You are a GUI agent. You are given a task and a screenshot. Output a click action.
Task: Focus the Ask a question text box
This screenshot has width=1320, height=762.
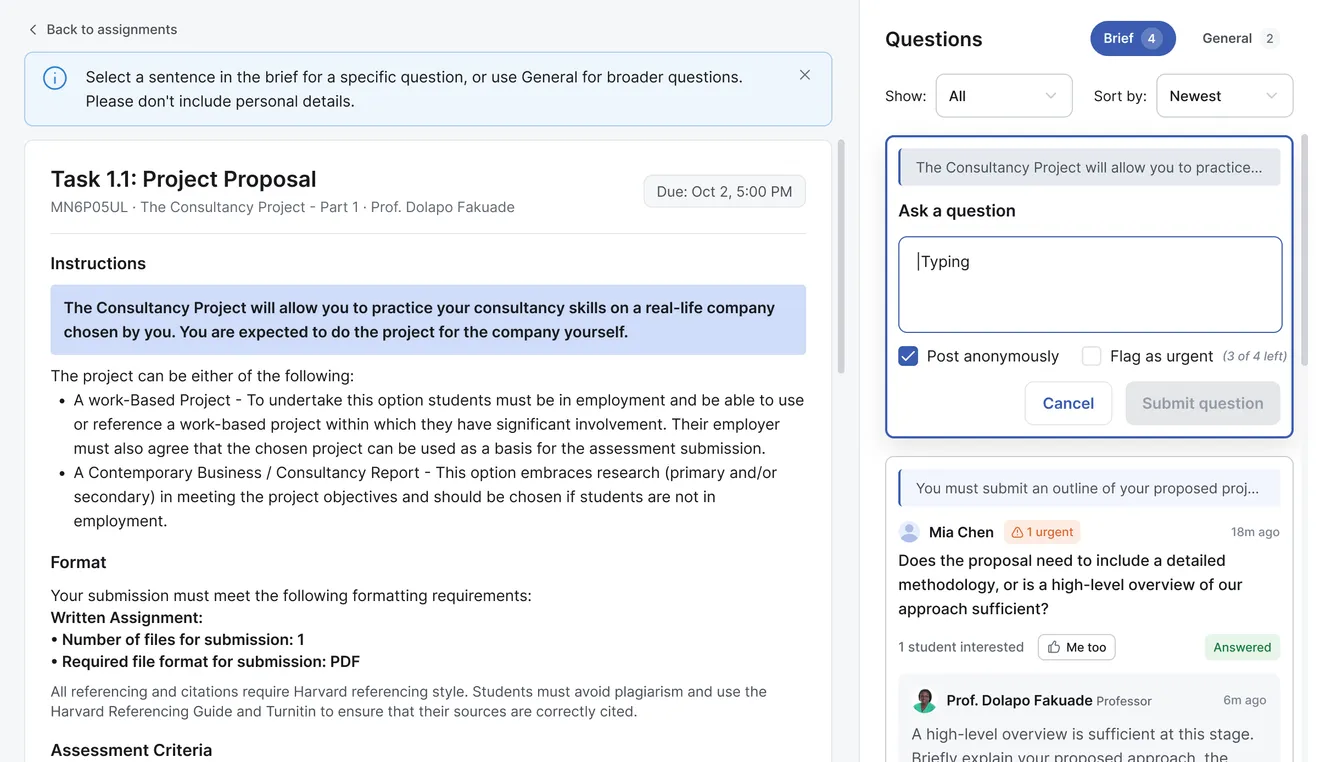[1090, 285]
